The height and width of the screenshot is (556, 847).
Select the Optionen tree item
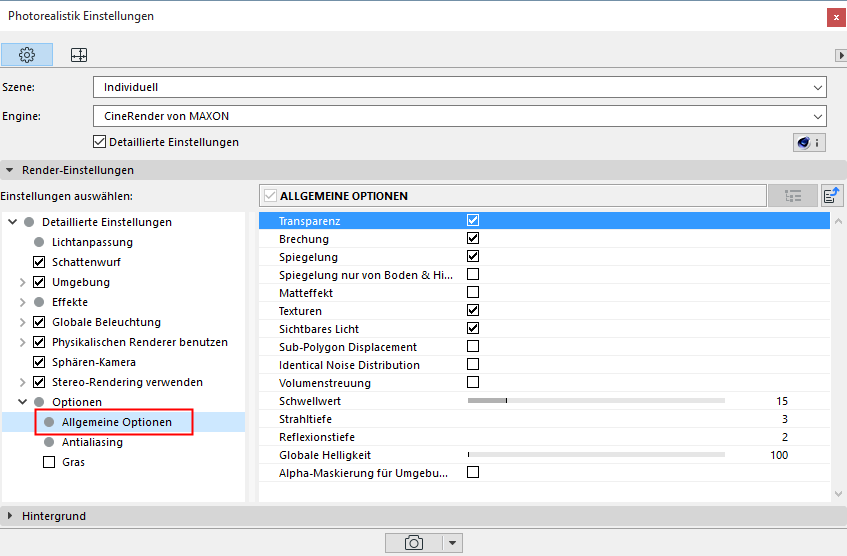[77, 402]
